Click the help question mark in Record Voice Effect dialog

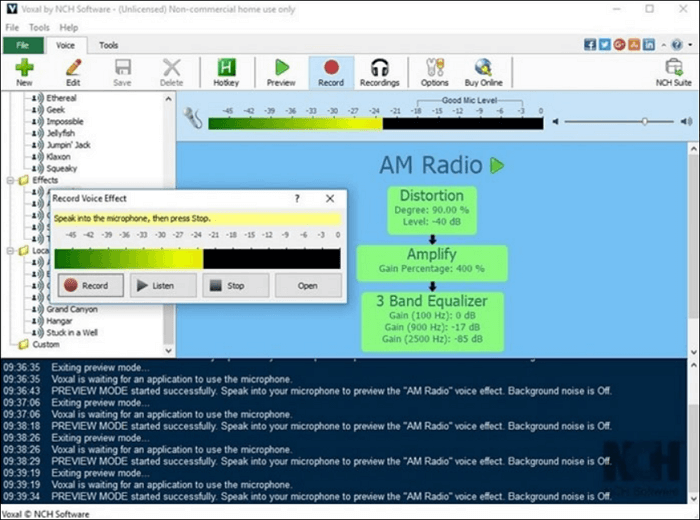point(297,199)
